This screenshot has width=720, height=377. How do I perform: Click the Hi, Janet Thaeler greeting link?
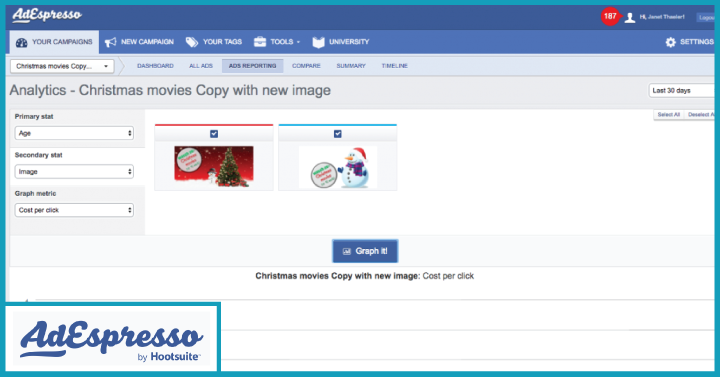[x=662, y=17]
